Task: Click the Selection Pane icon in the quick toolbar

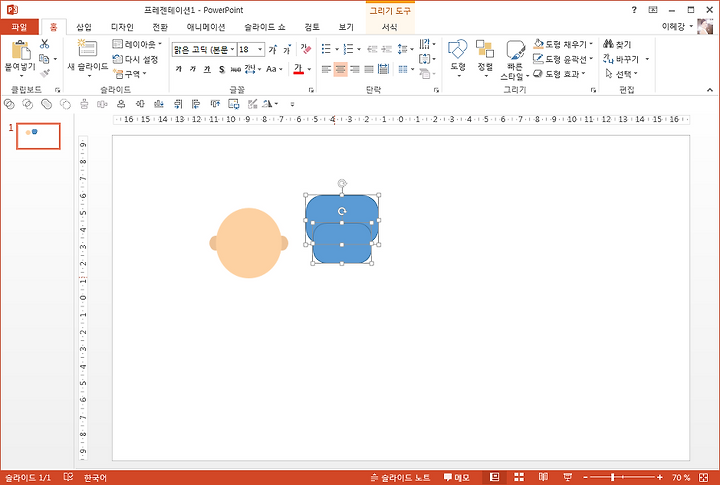Action: 234,104
